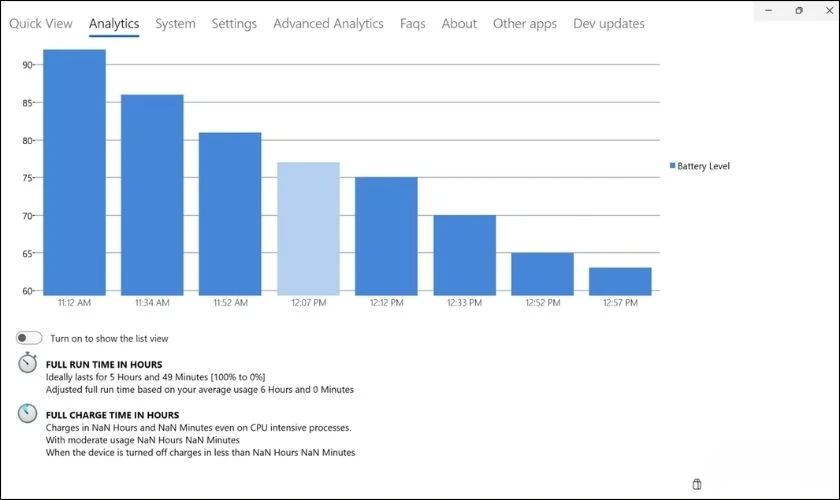Switch to the Other apps tab

coord(525,23)
